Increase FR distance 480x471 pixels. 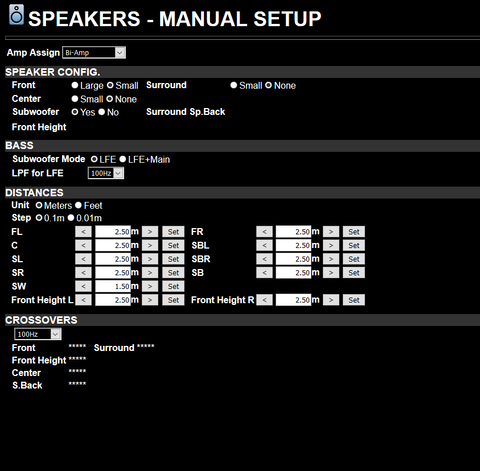point(331,232)
